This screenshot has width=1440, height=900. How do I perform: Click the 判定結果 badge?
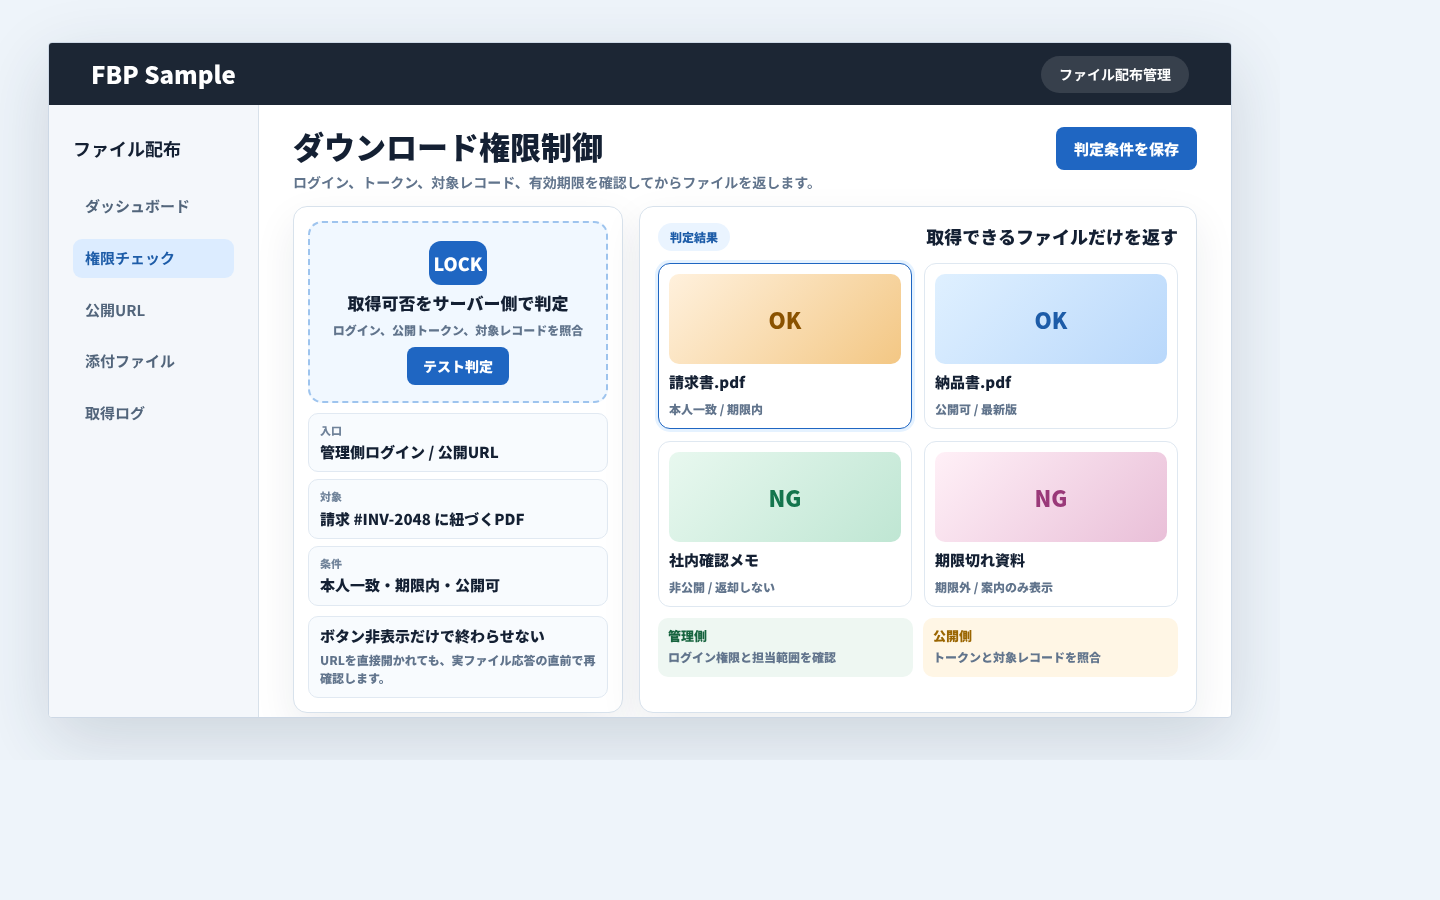click(x=694, y=237)
